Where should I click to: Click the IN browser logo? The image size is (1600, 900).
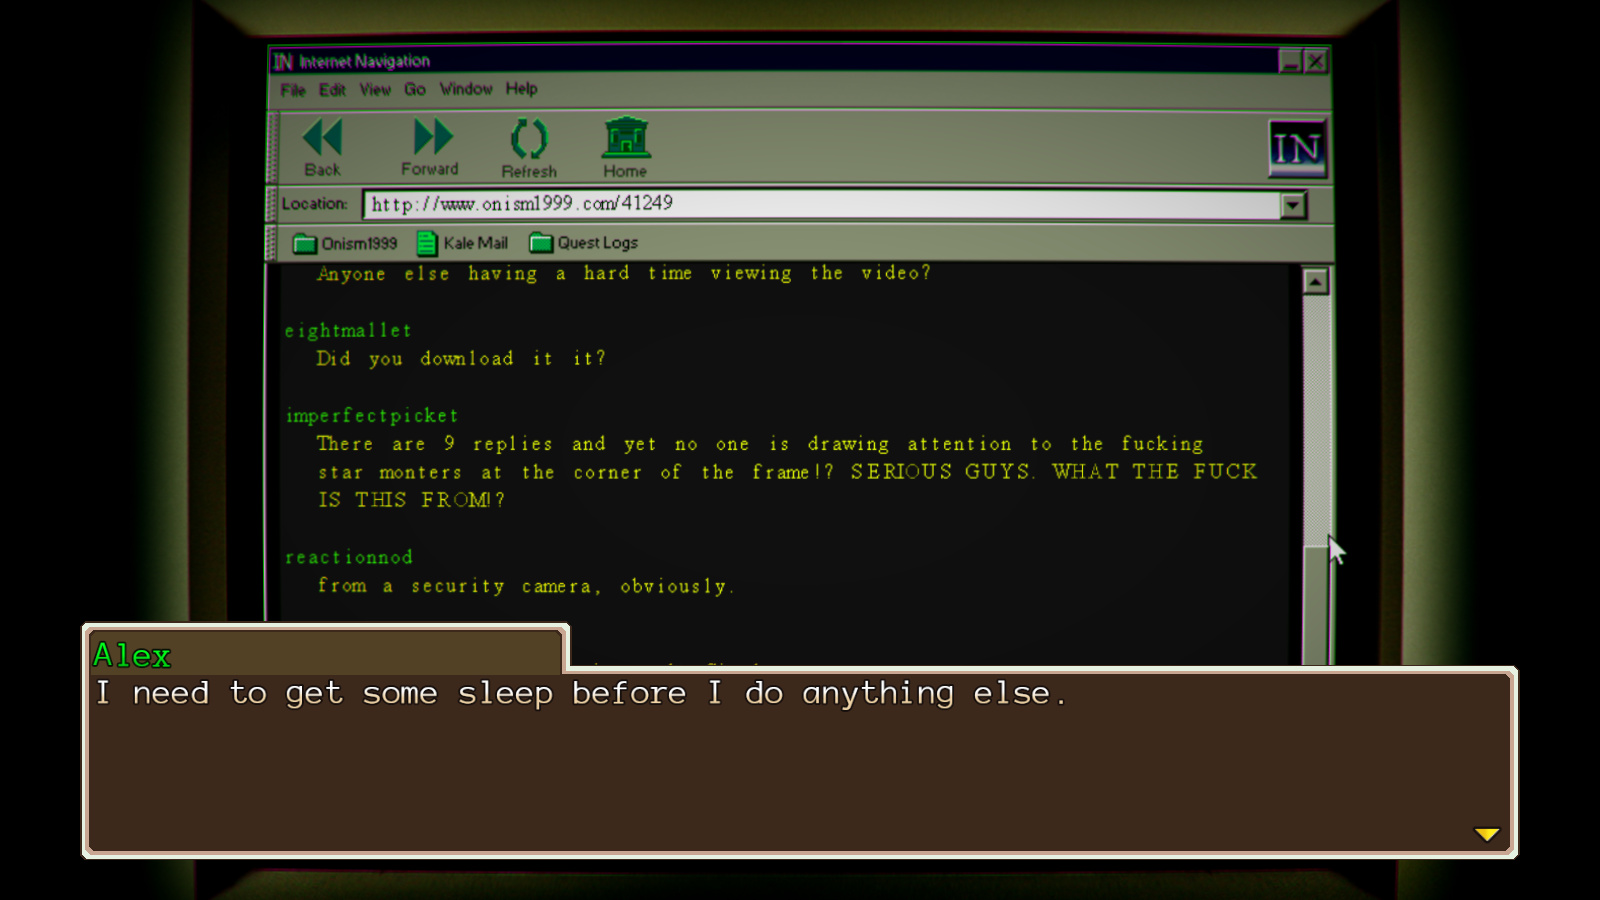click(1297, 149)
